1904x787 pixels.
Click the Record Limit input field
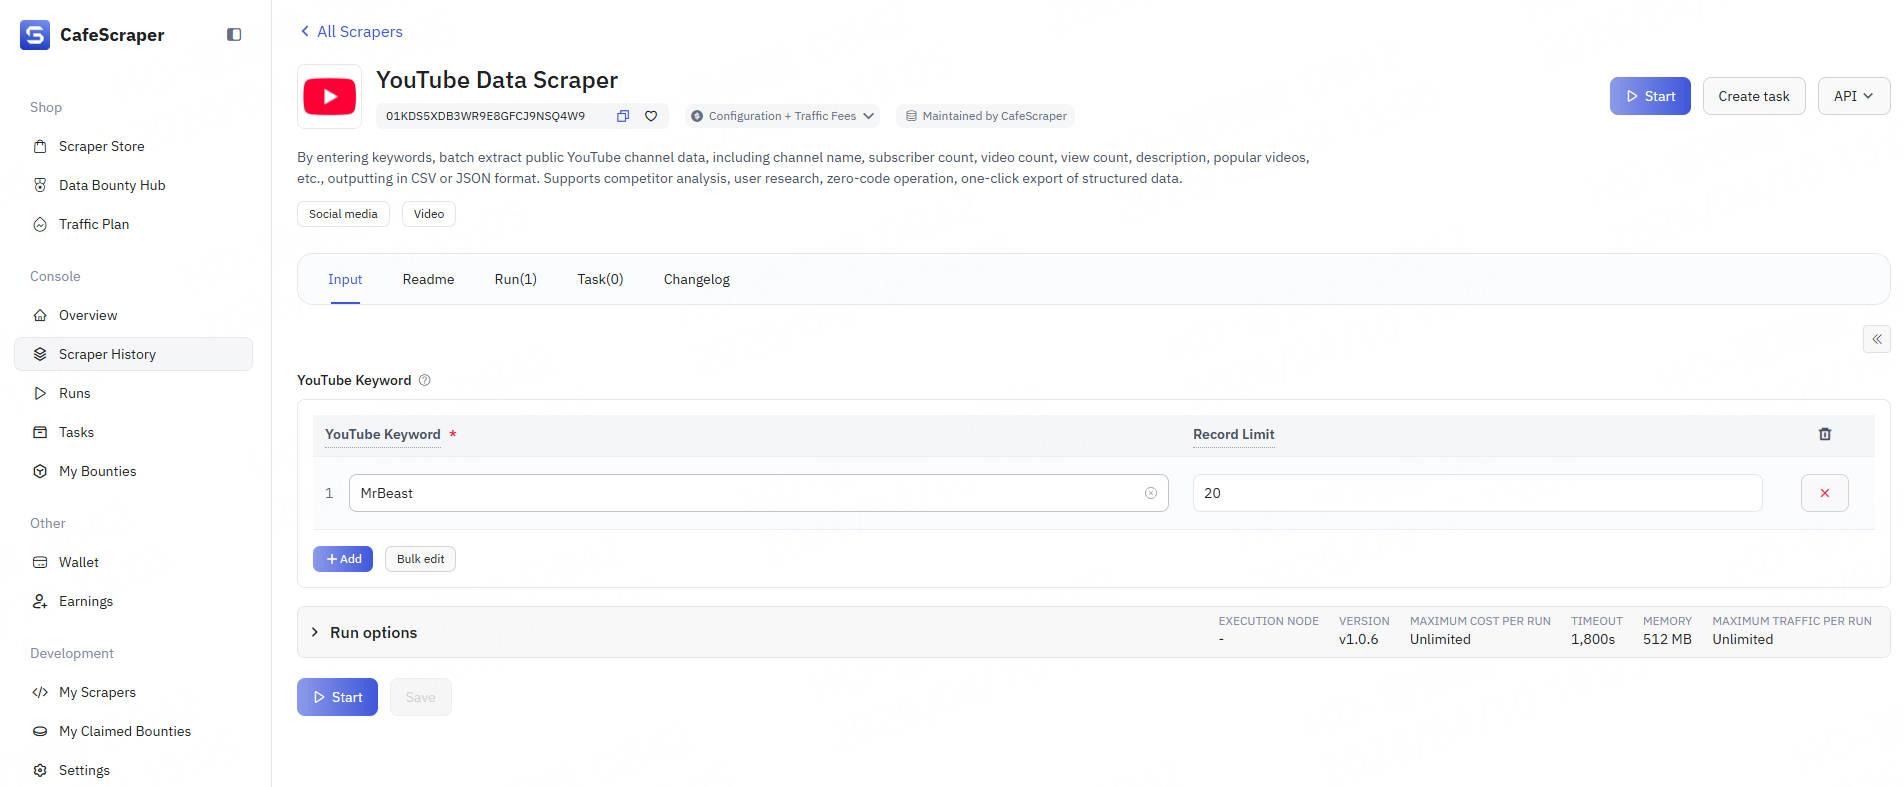[x=1476, y=493]
